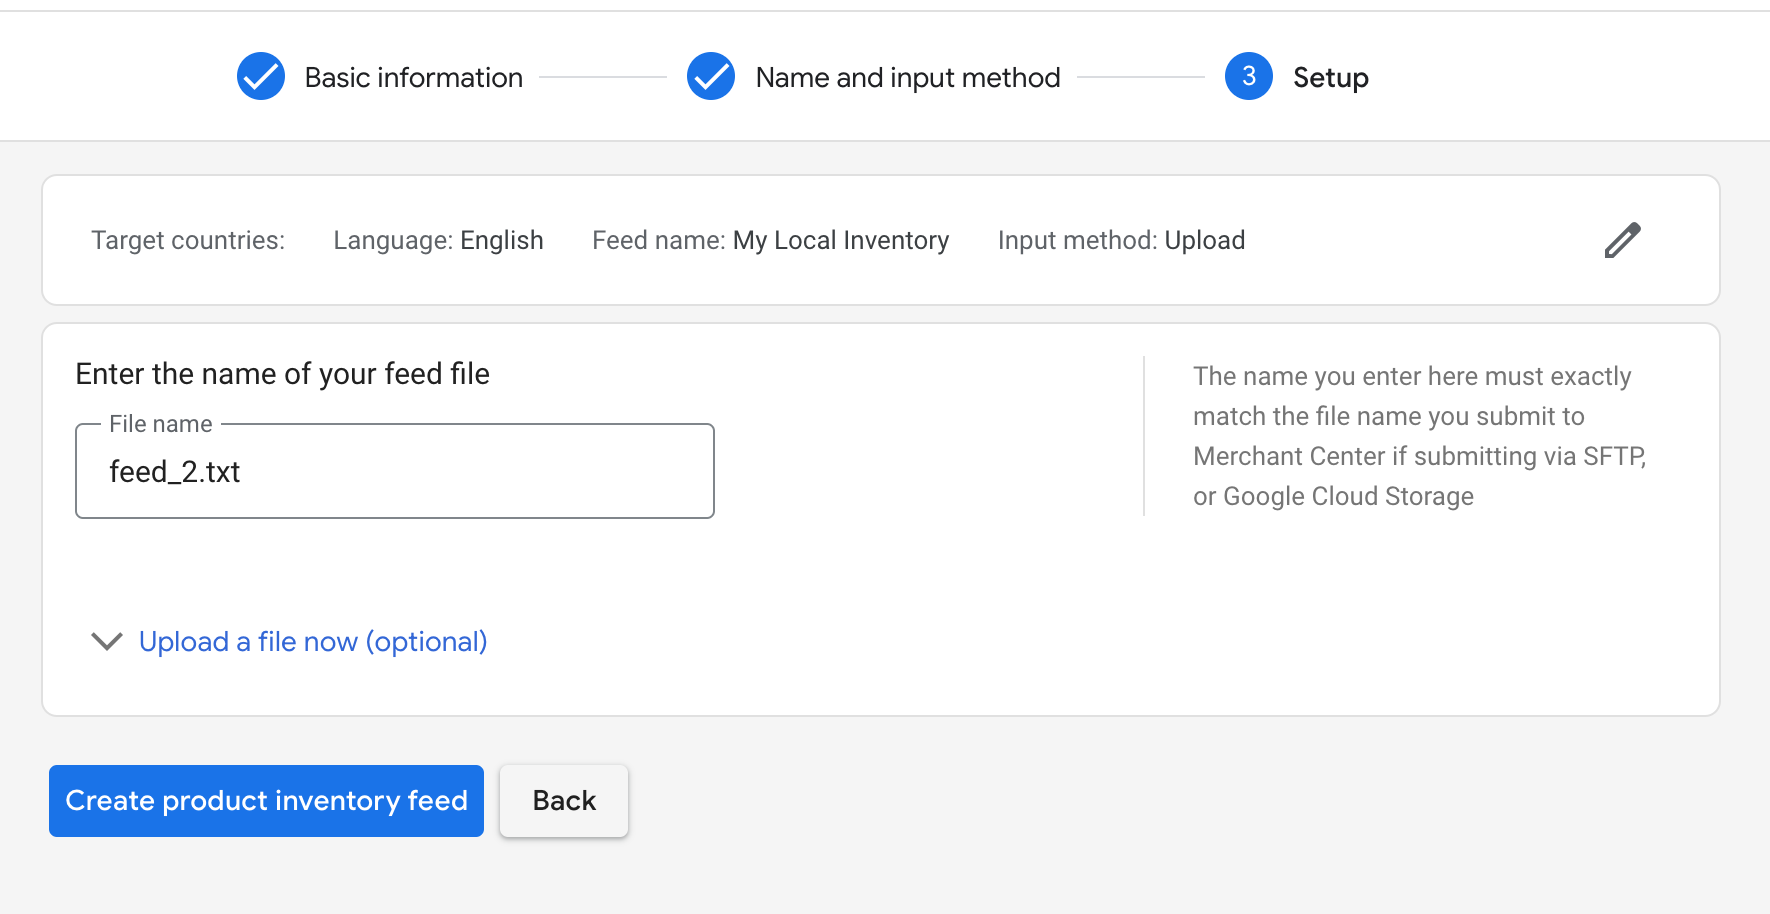Viewport: 1770px width, 914px height.
Task: Focus the File name input field
Action: click(395, 471)
